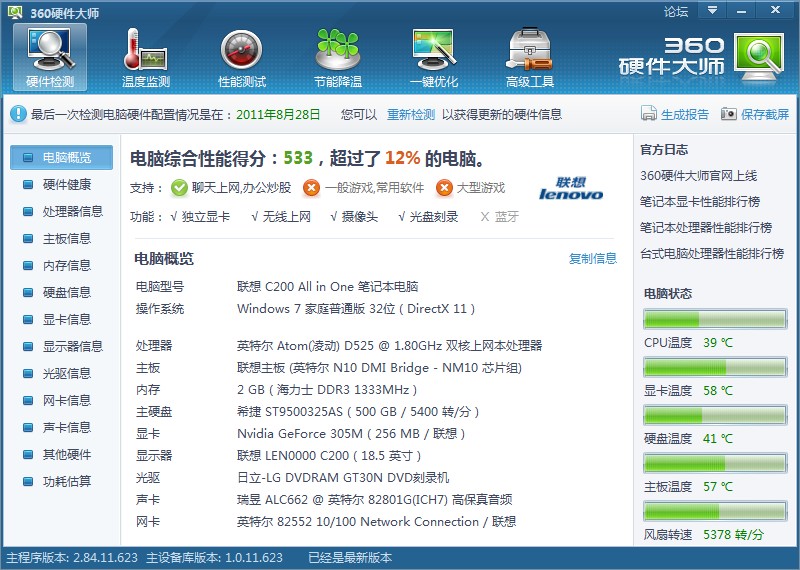Click the 生成报告 report icon
800x570 pixels.
(x=649, y=114)
